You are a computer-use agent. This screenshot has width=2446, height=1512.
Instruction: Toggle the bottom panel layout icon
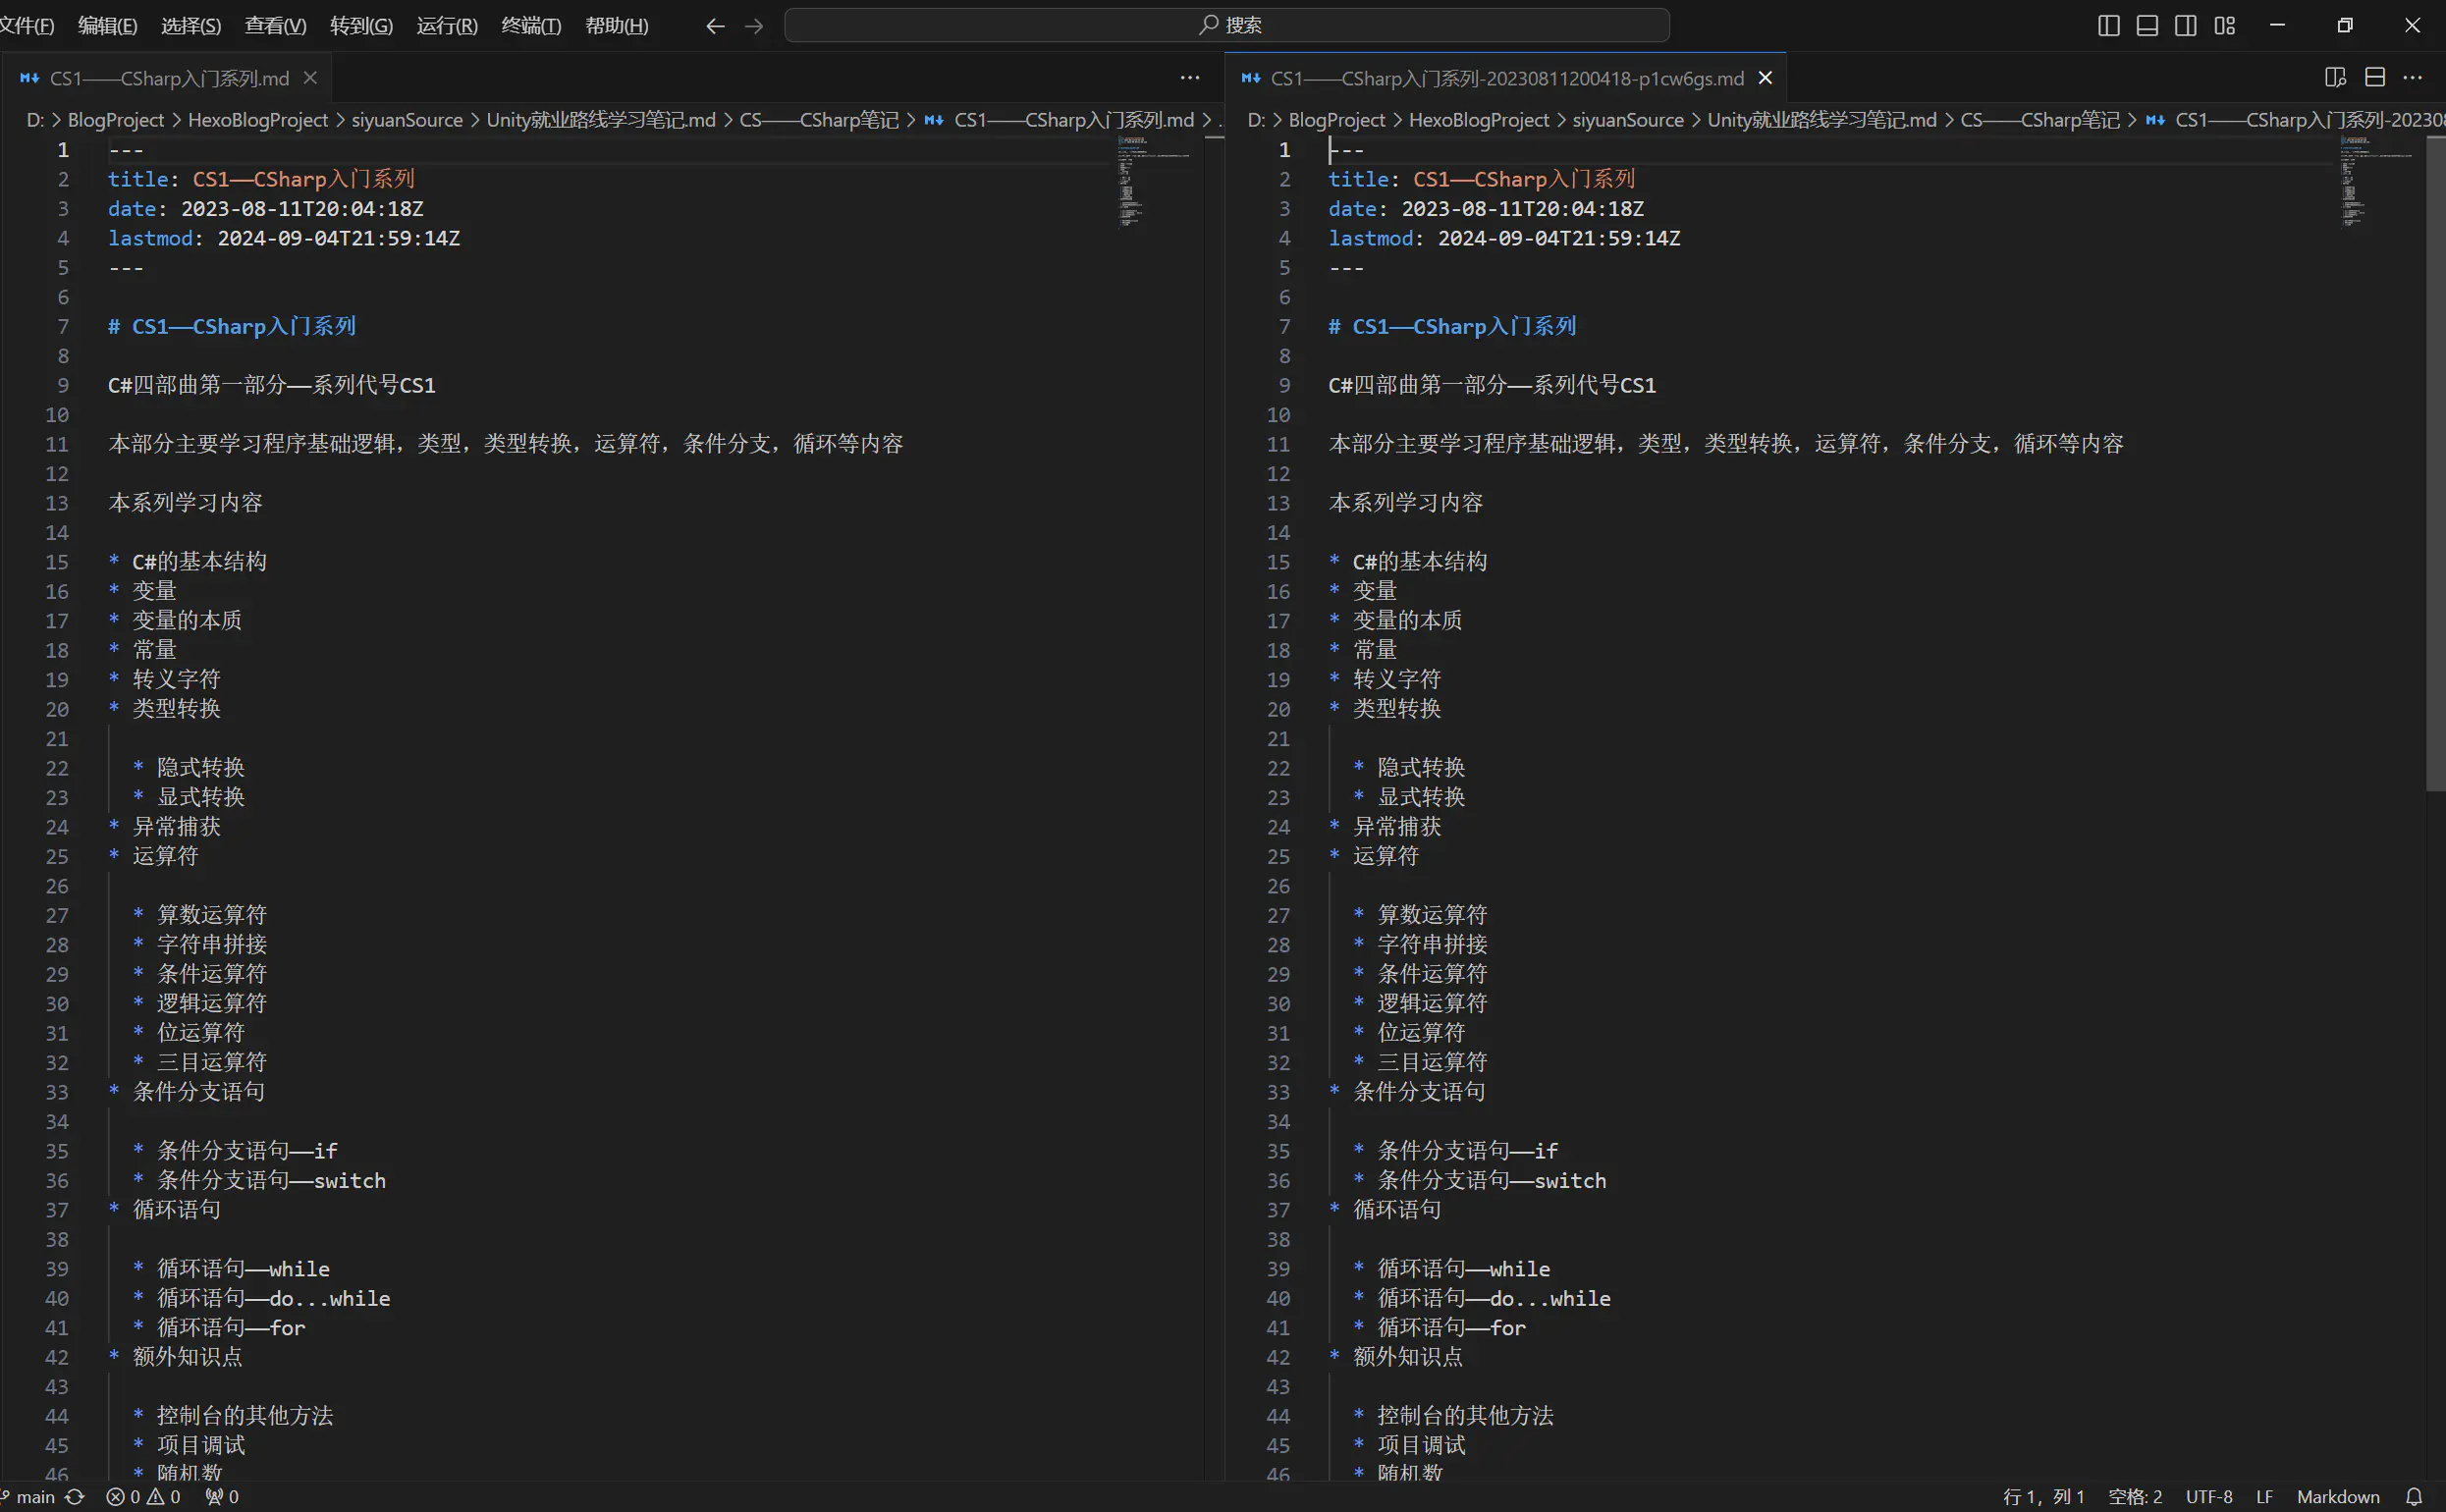[x=2147, y=26]
